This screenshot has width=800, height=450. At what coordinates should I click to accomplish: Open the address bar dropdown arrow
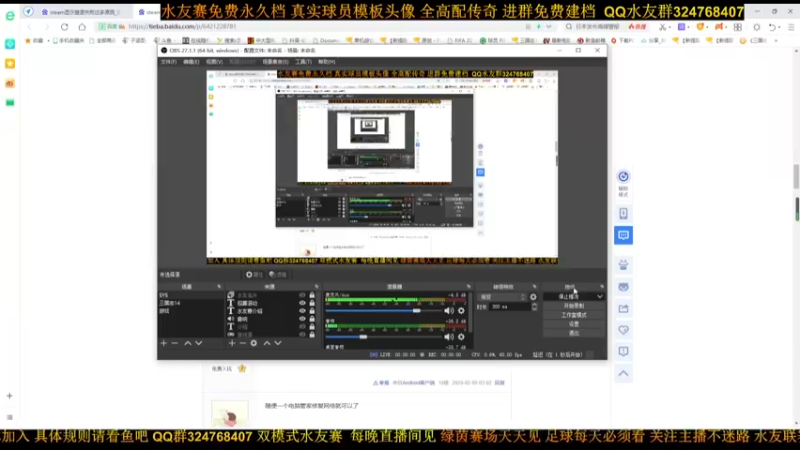point(548,27)
